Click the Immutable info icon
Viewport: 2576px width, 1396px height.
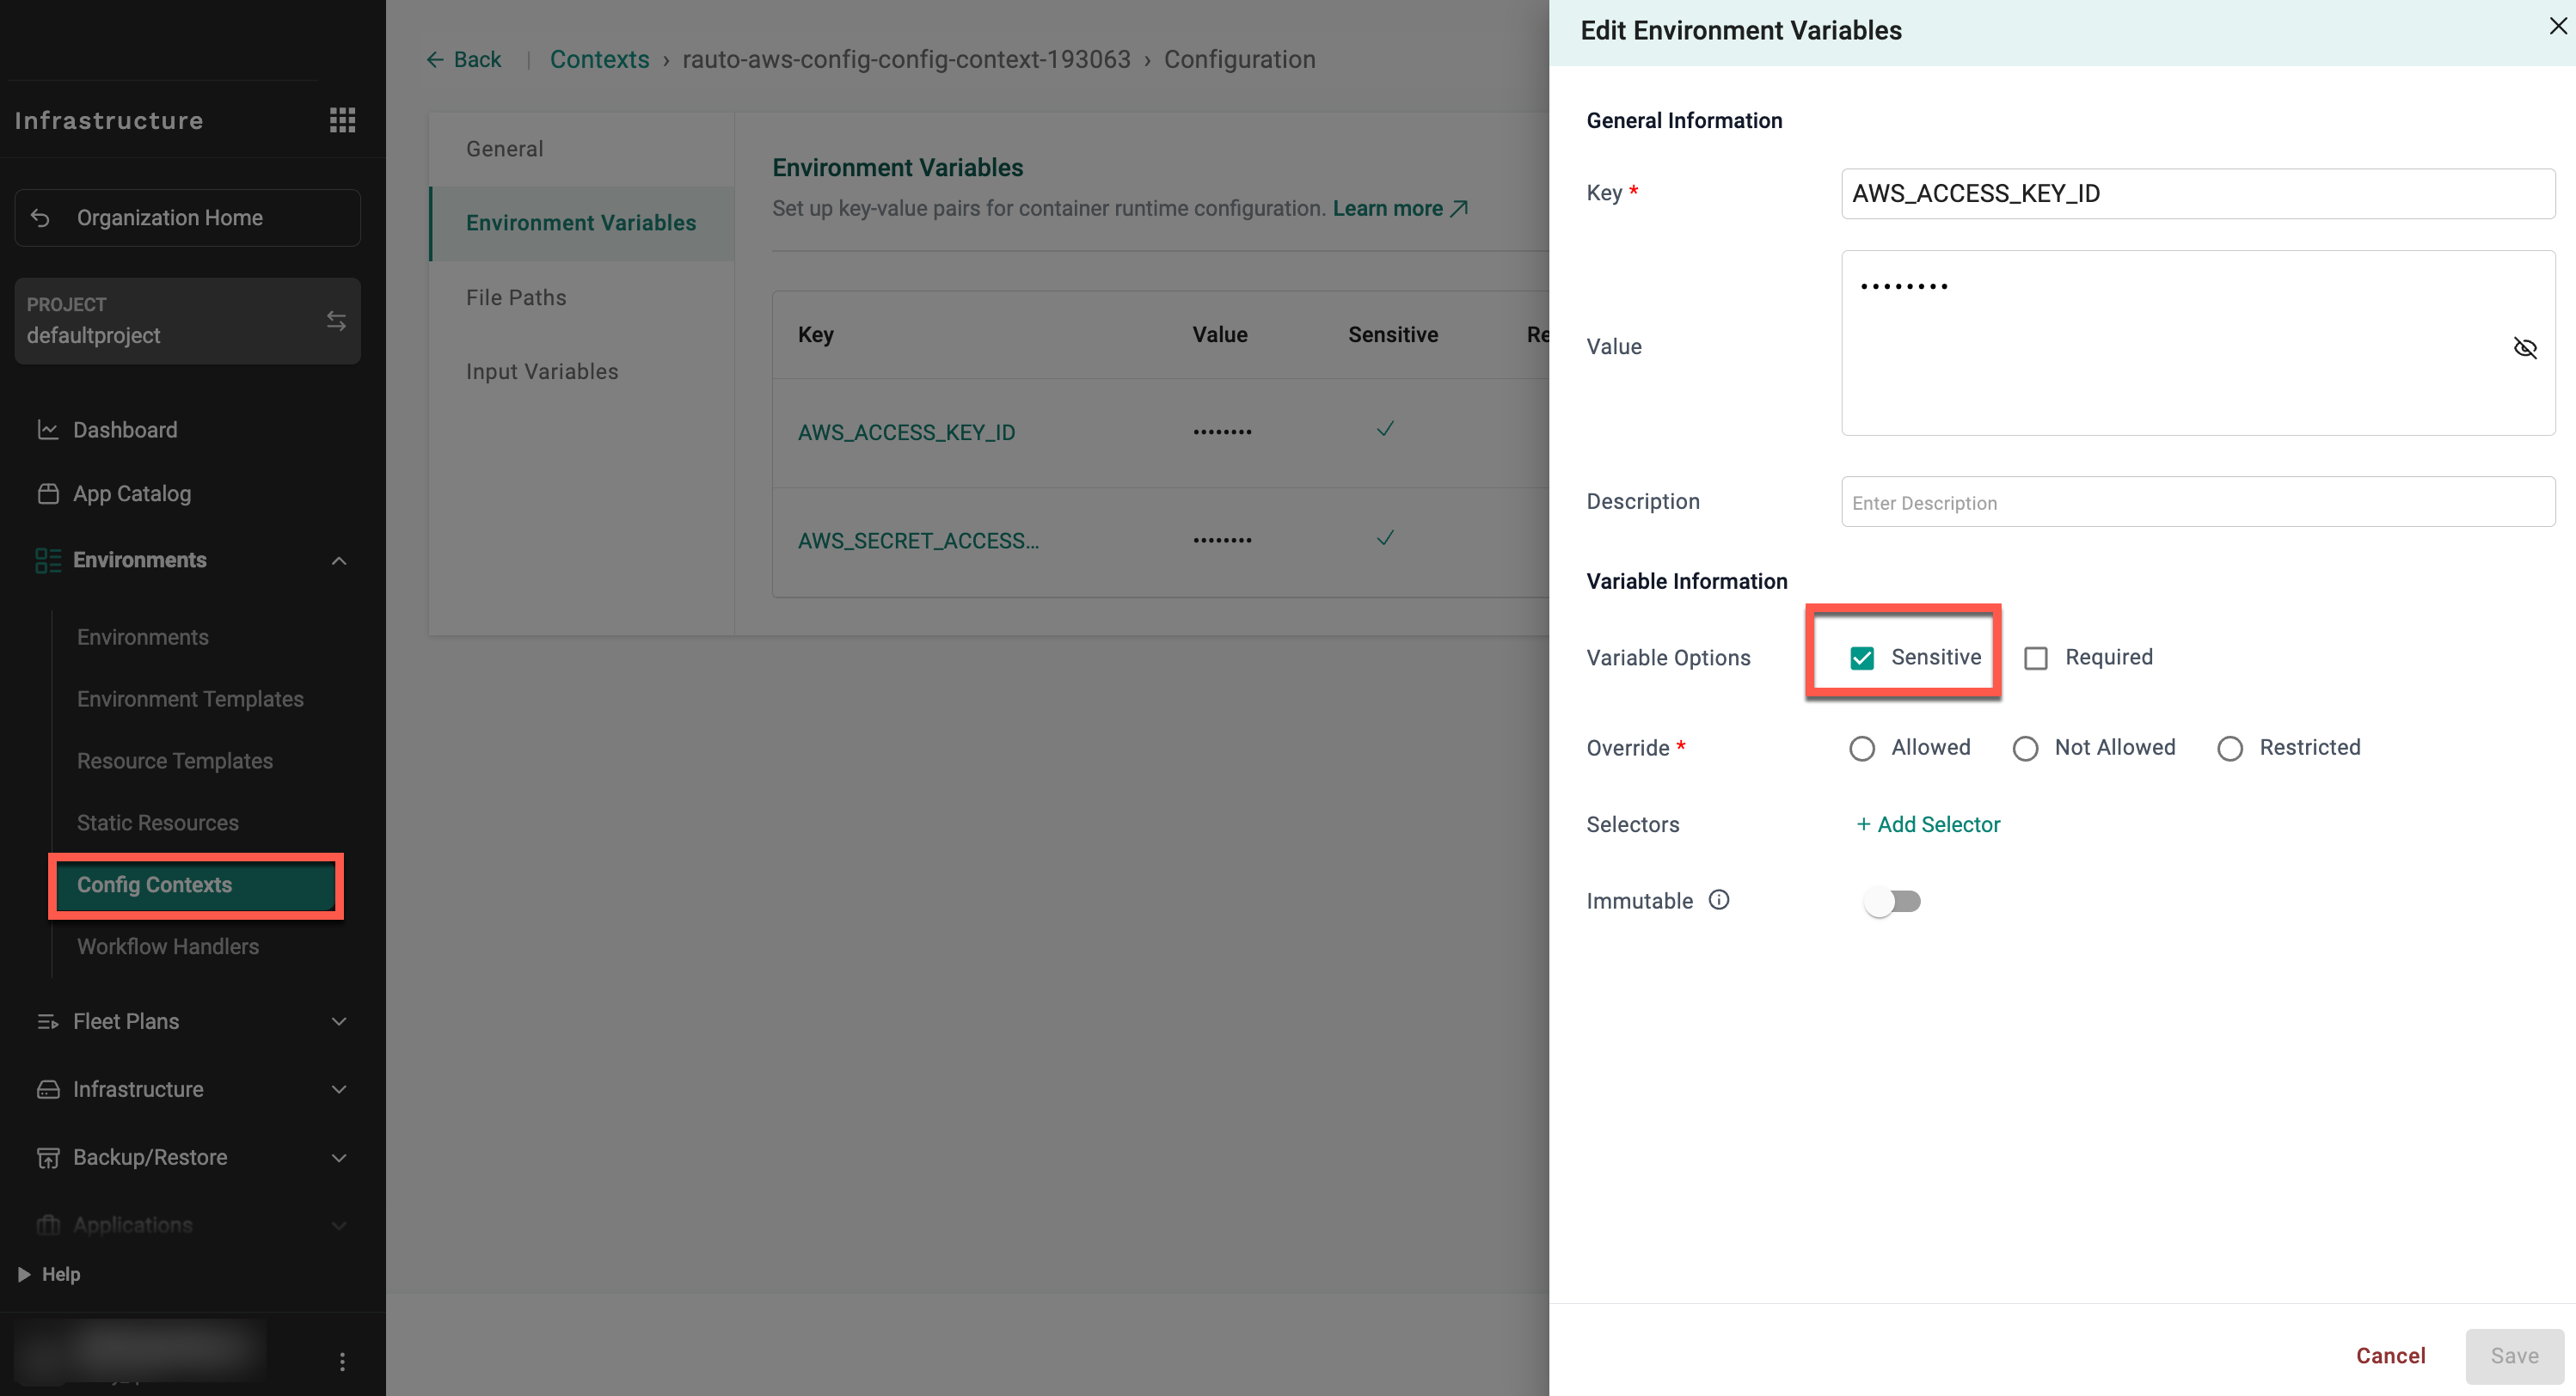1718,900
